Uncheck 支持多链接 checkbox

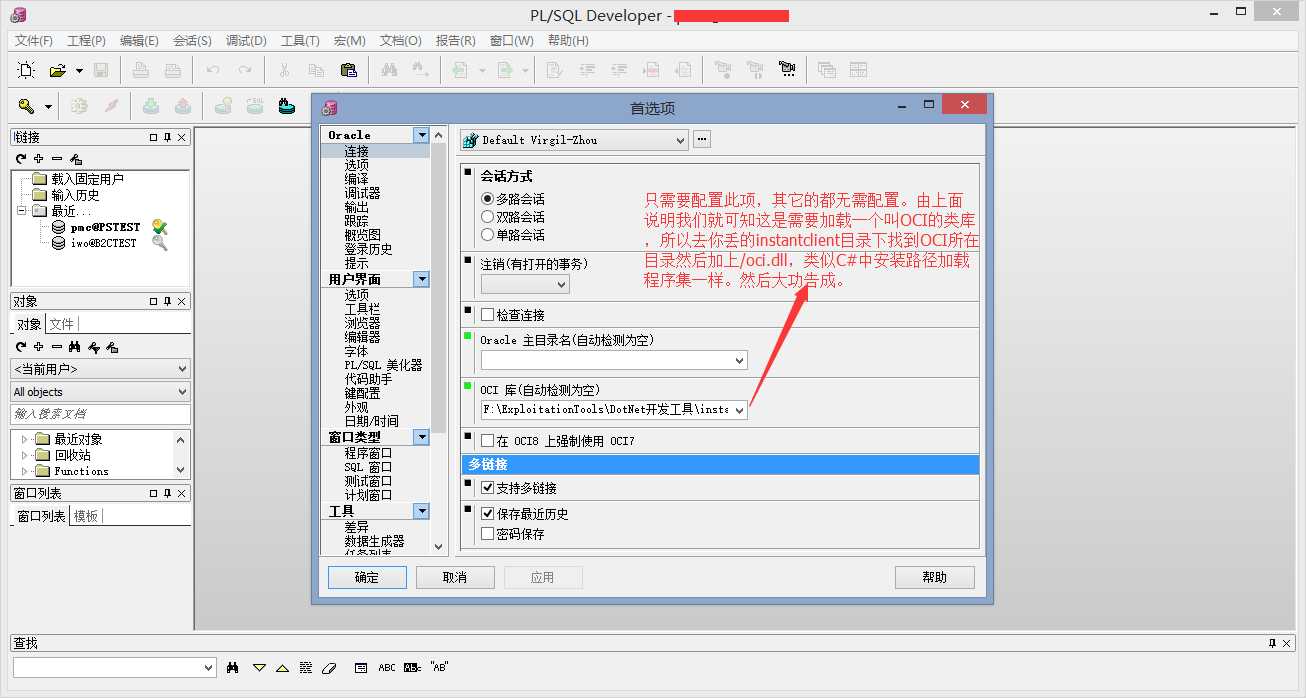click(x=488, y=488)
